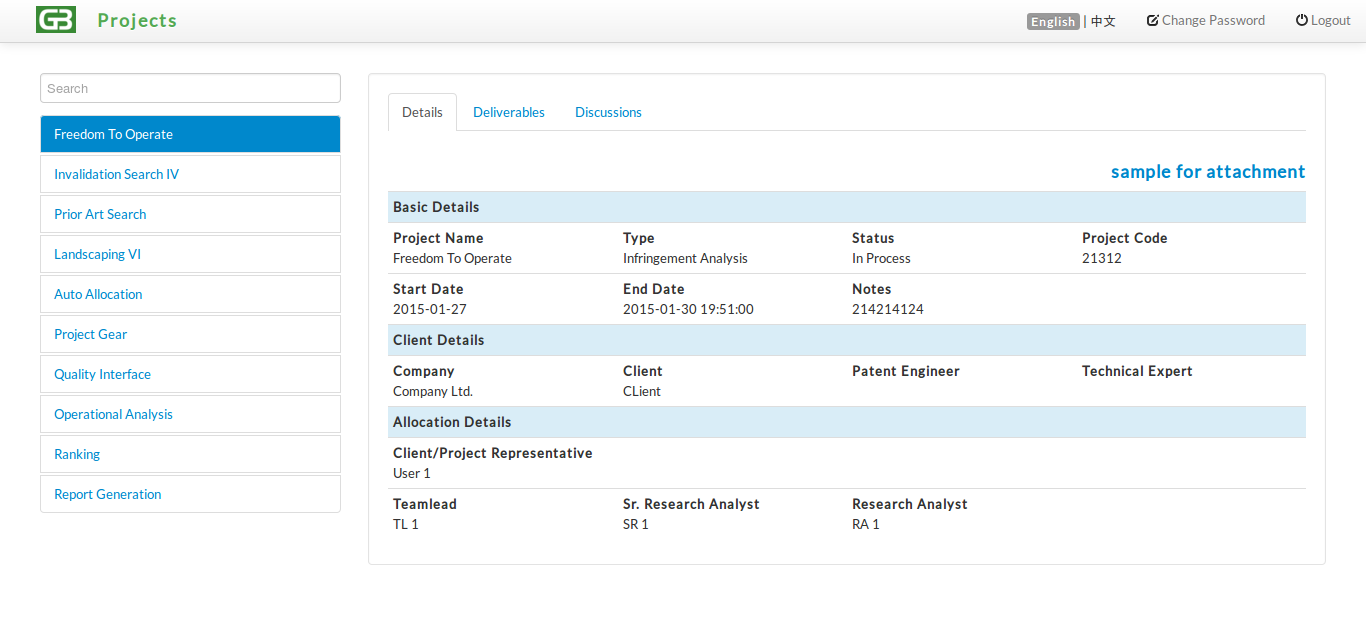Click the Company value 'Company Ltd.'
Viewport: 1366px width, 639px height.
433,391
